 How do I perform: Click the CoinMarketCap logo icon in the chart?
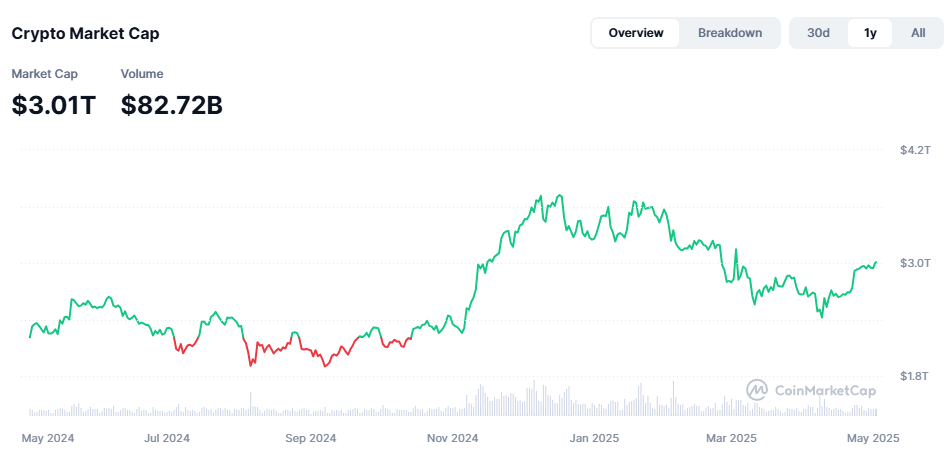pos(757,390)
